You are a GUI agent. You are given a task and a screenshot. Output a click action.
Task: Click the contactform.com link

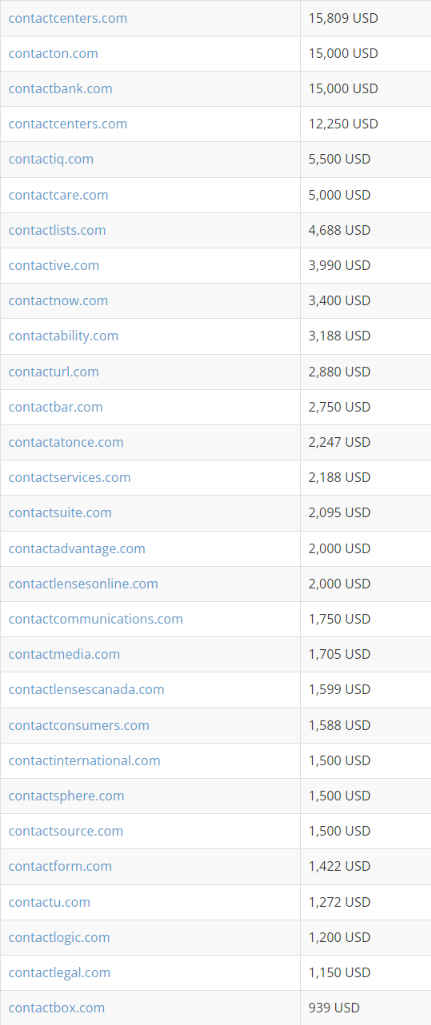click(60, 867)
